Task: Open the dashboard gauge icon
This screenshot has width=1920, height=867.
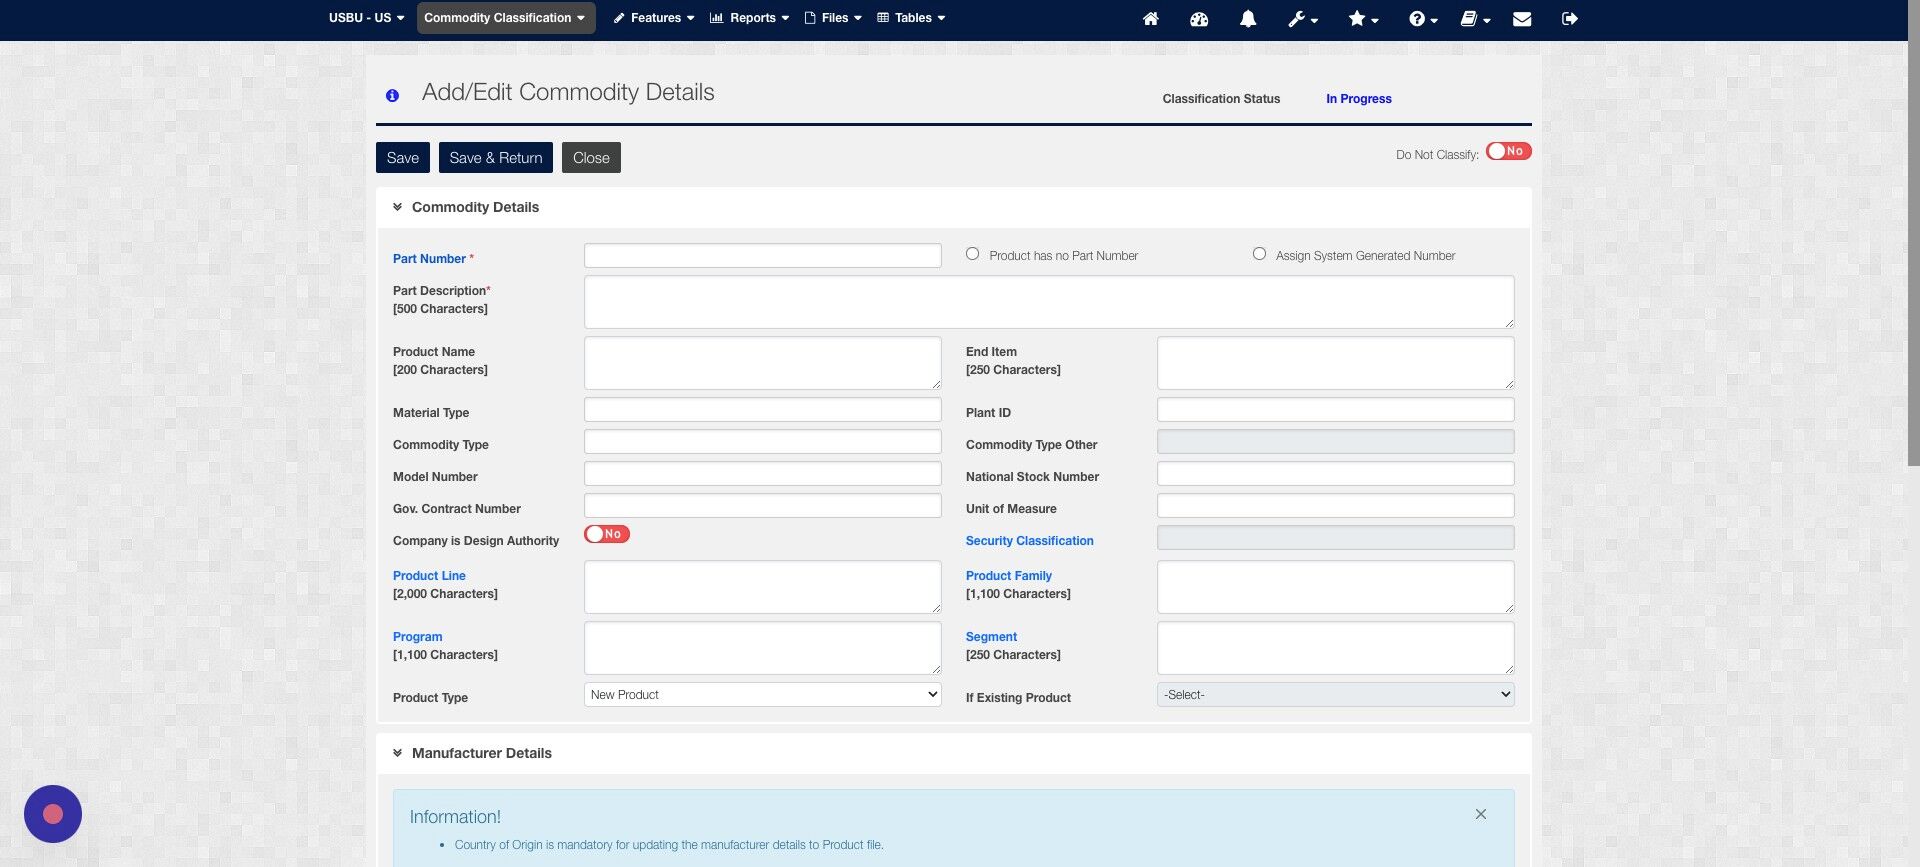Action: (1199, 18)
